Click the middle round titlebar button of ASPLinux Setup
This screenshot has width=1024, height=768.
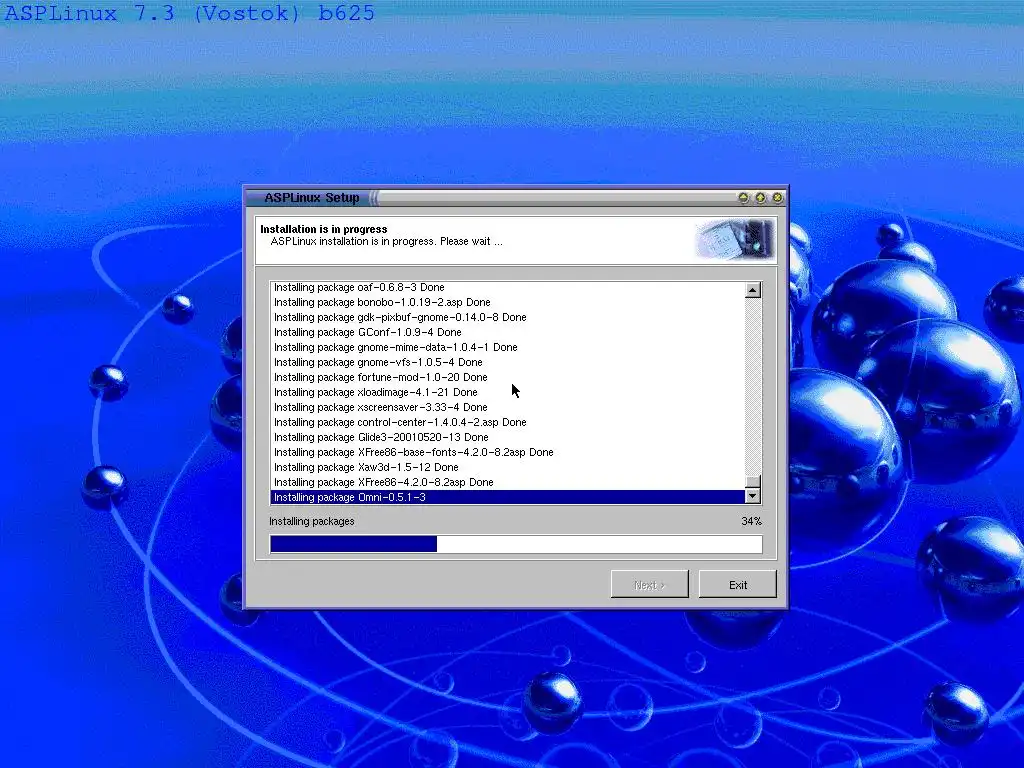coord(760,197)
